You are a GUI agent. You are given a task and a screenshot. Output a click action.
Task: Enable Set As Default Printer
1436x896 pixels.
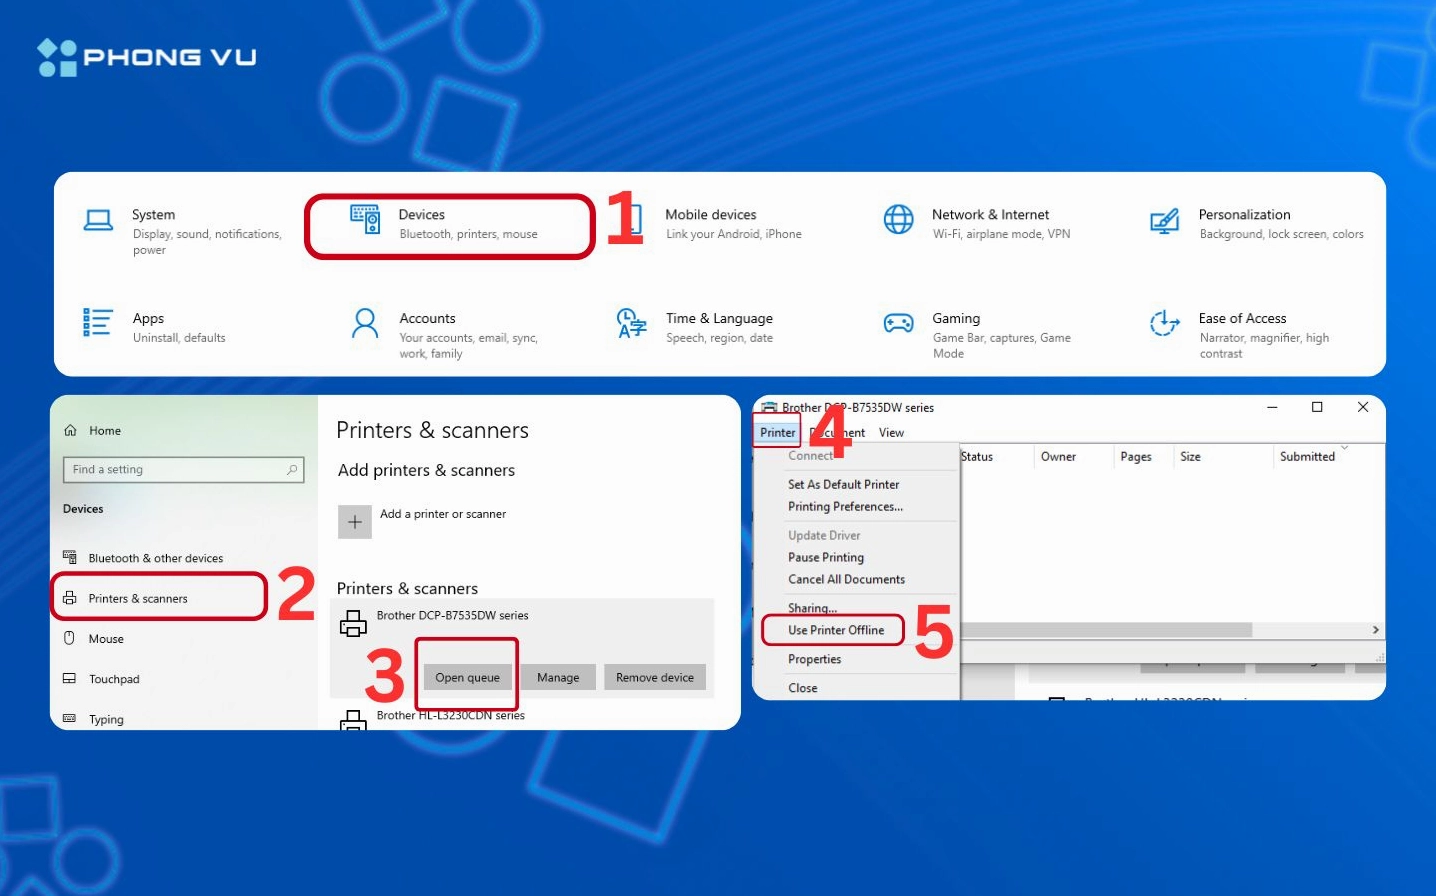pyautogui.click(x=844, y=484)
